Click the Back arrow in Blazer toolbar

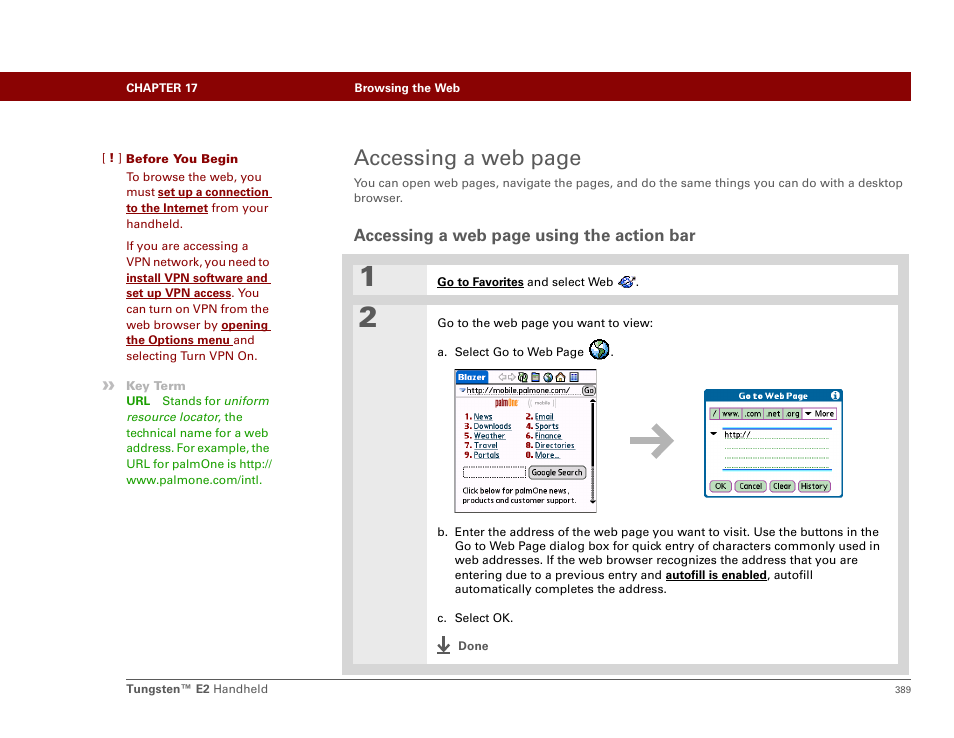click(503, 377)
